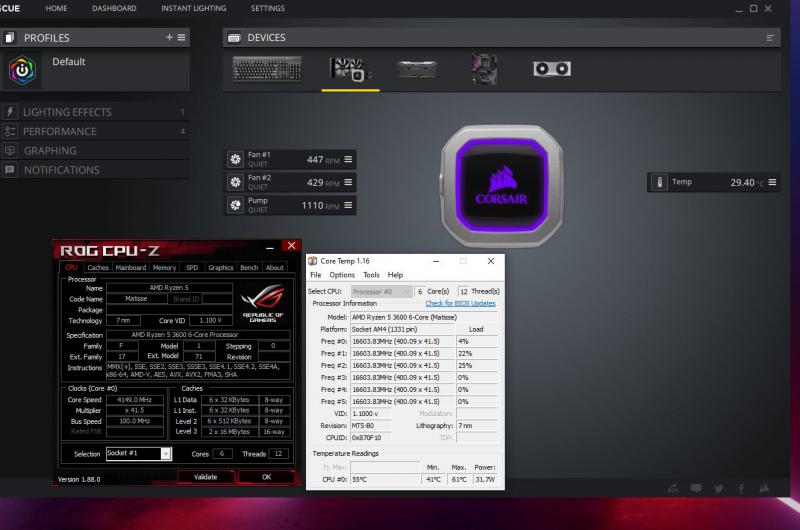This screenshot has height=530, width=800.
Task: Add a new profile with plus icon
Action: click(169, 37)
